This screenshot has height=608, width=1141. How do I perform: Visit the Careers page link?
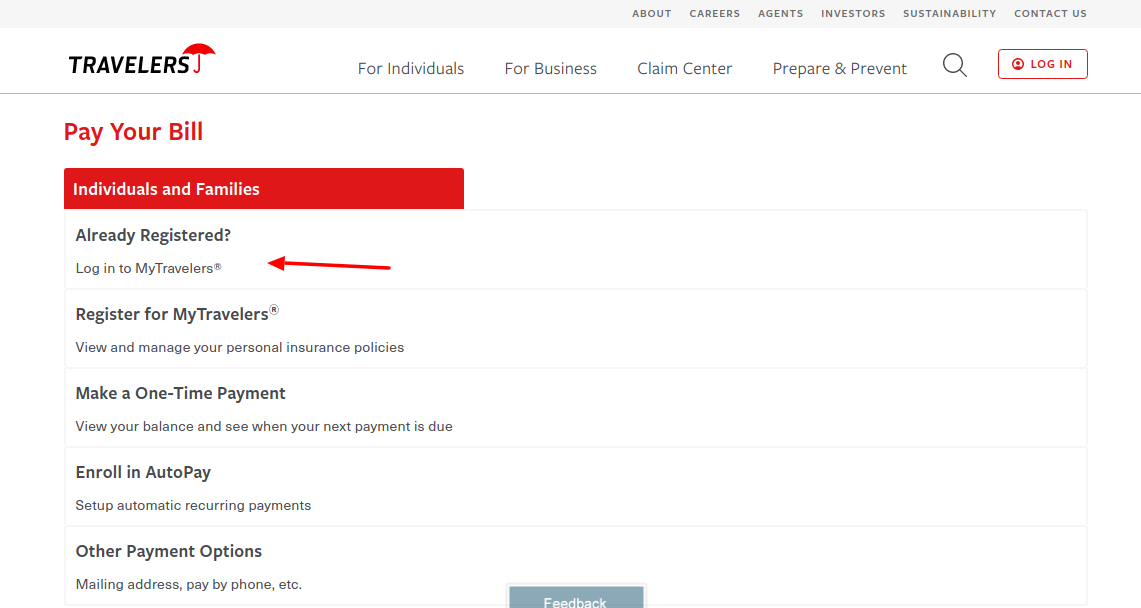pos(714,14)
